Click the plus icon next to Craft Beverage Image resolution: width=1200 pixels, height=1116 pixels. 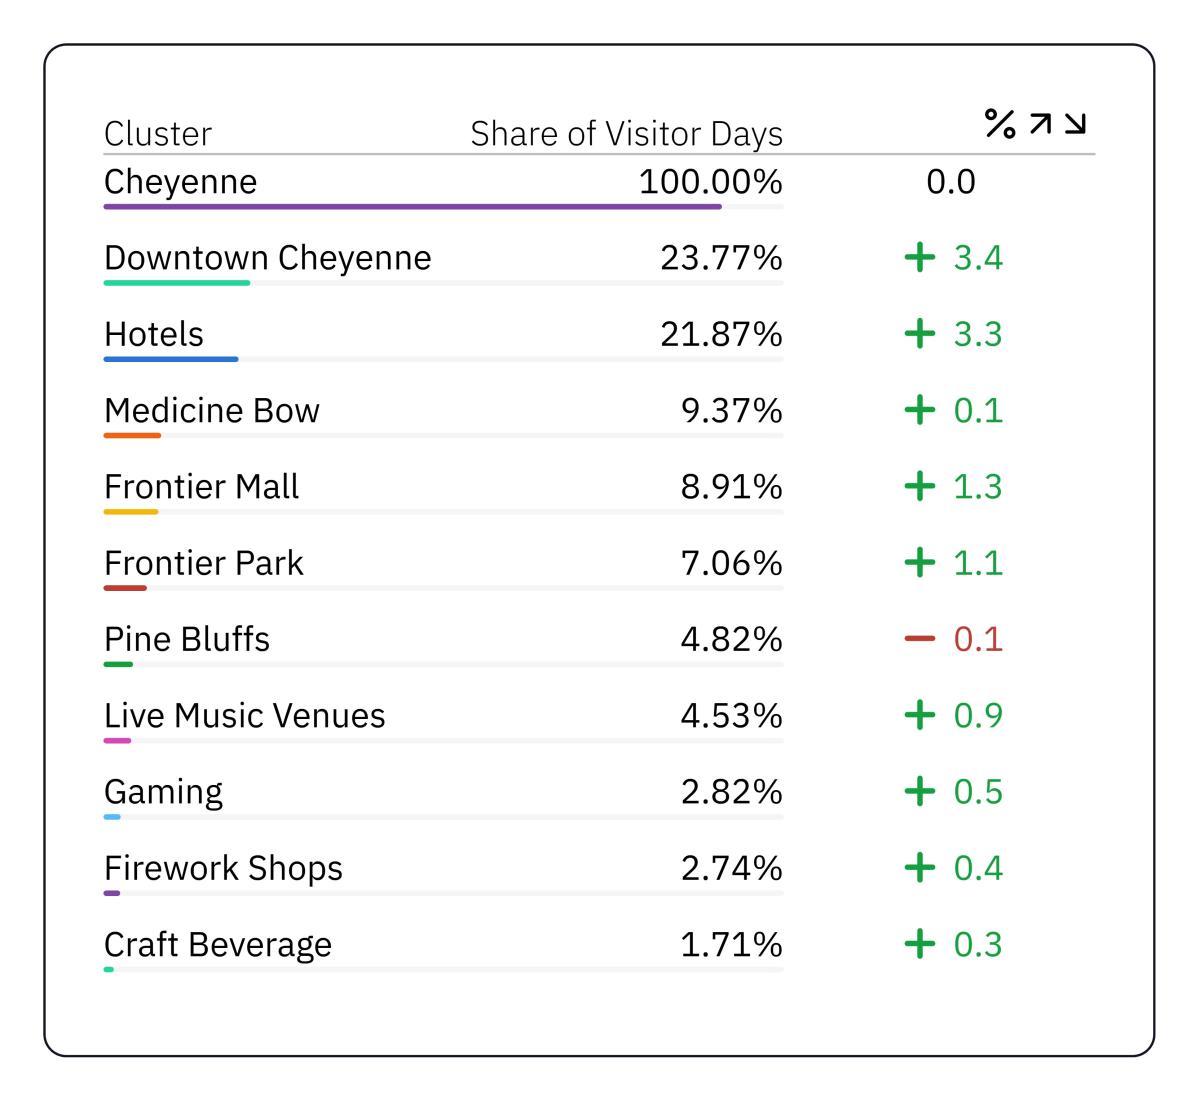pos(919,944)
